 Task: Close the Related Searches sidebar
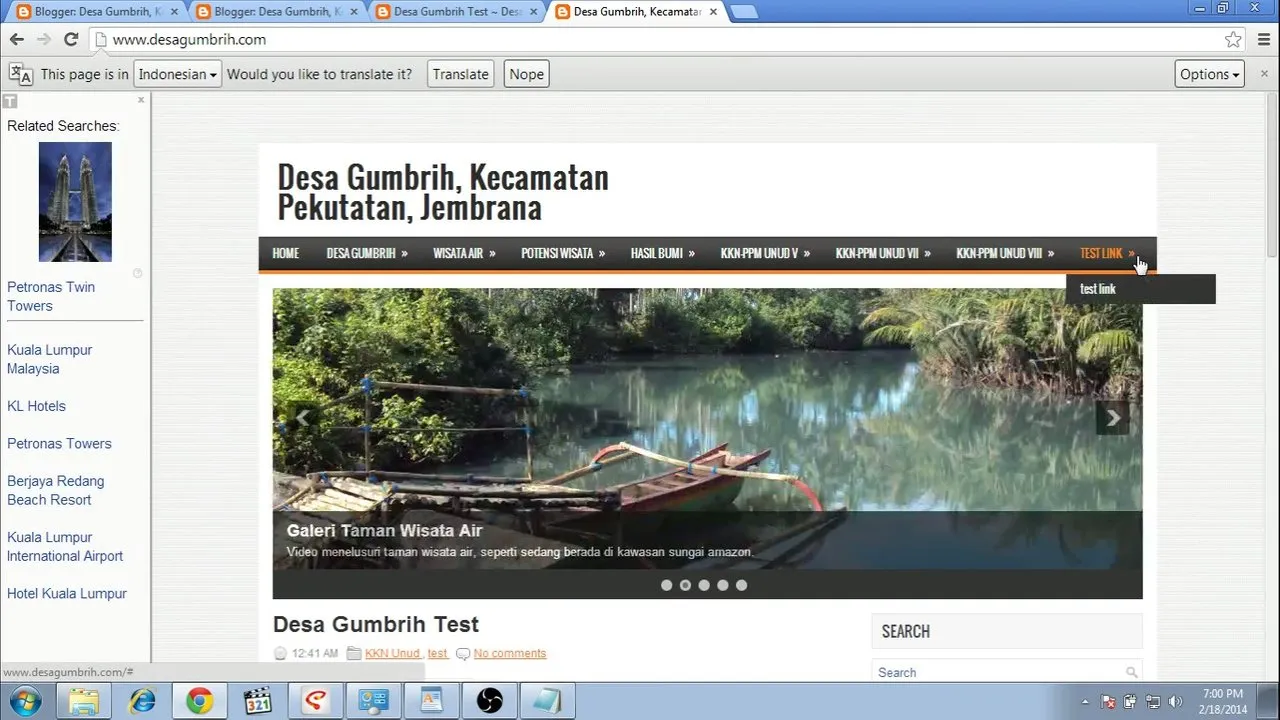(141, 100)
